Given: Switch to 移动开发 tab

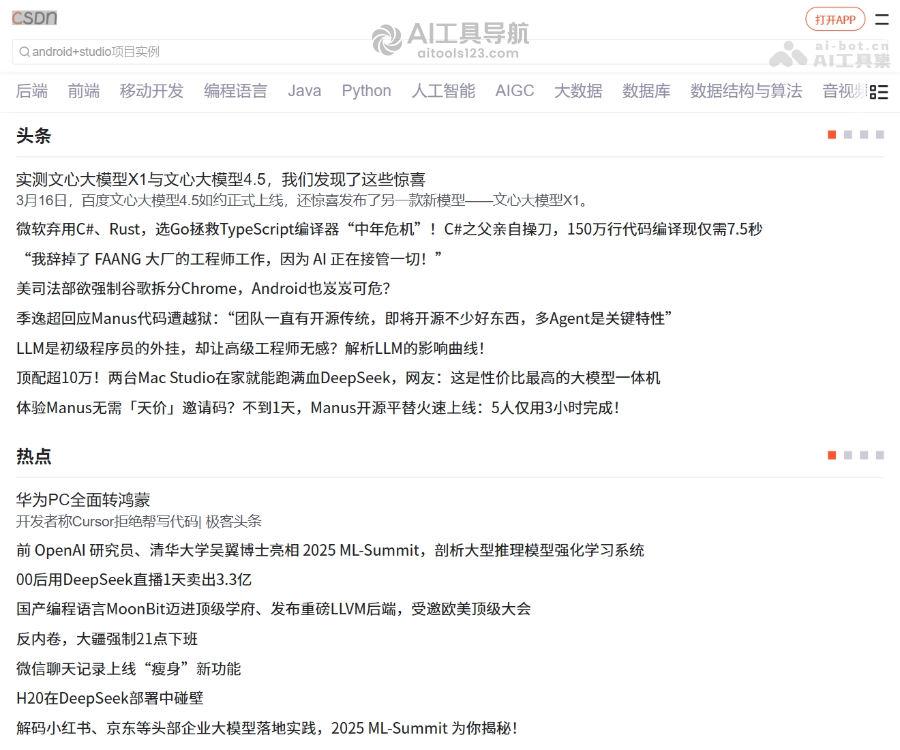Looking at the screenshot, I should click(x=152, y=91).
